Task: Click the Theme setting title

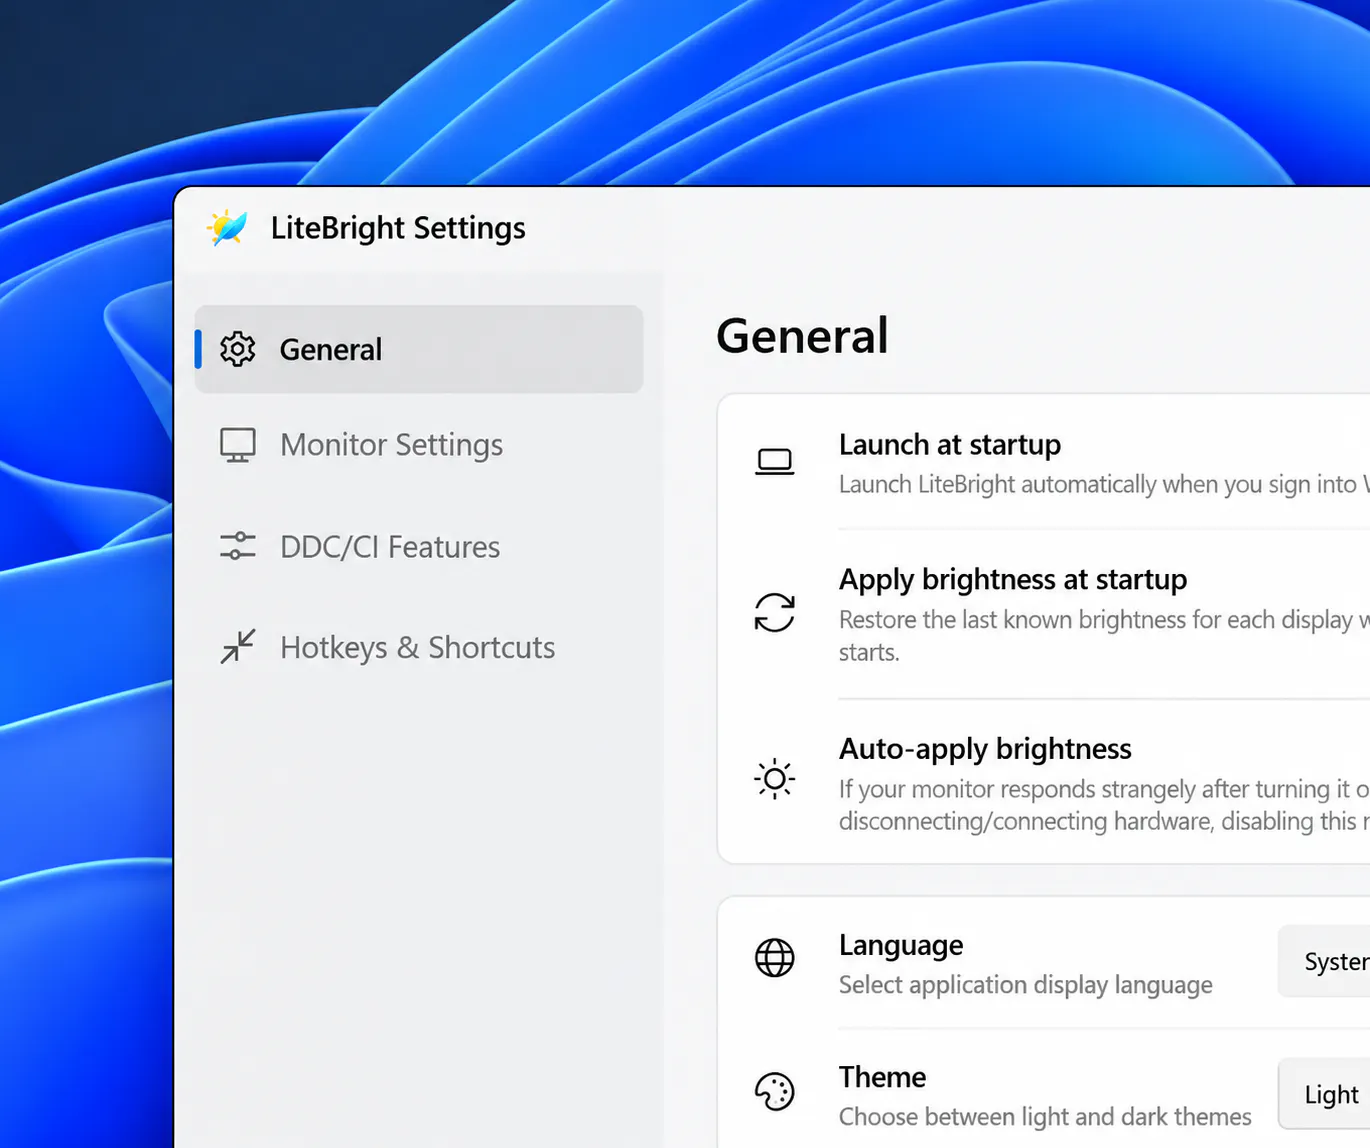Action: [882, 1077]
